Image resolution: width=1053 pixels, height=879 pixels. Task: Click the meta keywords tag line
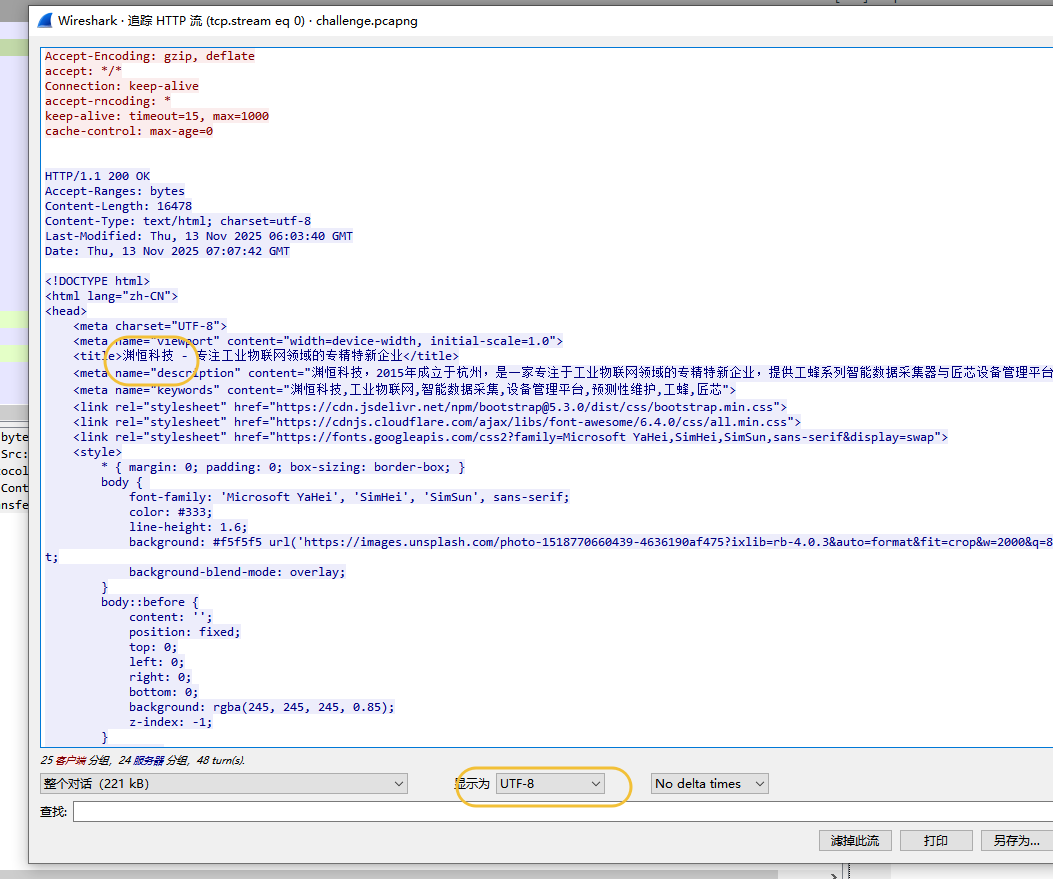405,390
